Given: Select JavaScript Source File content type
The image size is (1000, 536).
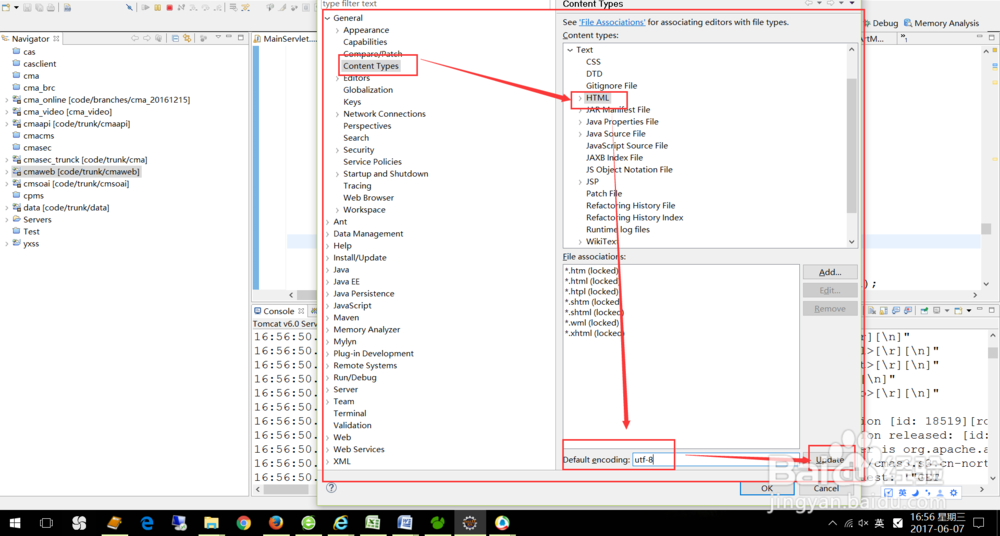Looking at the screenshot, I should (627, 145).
